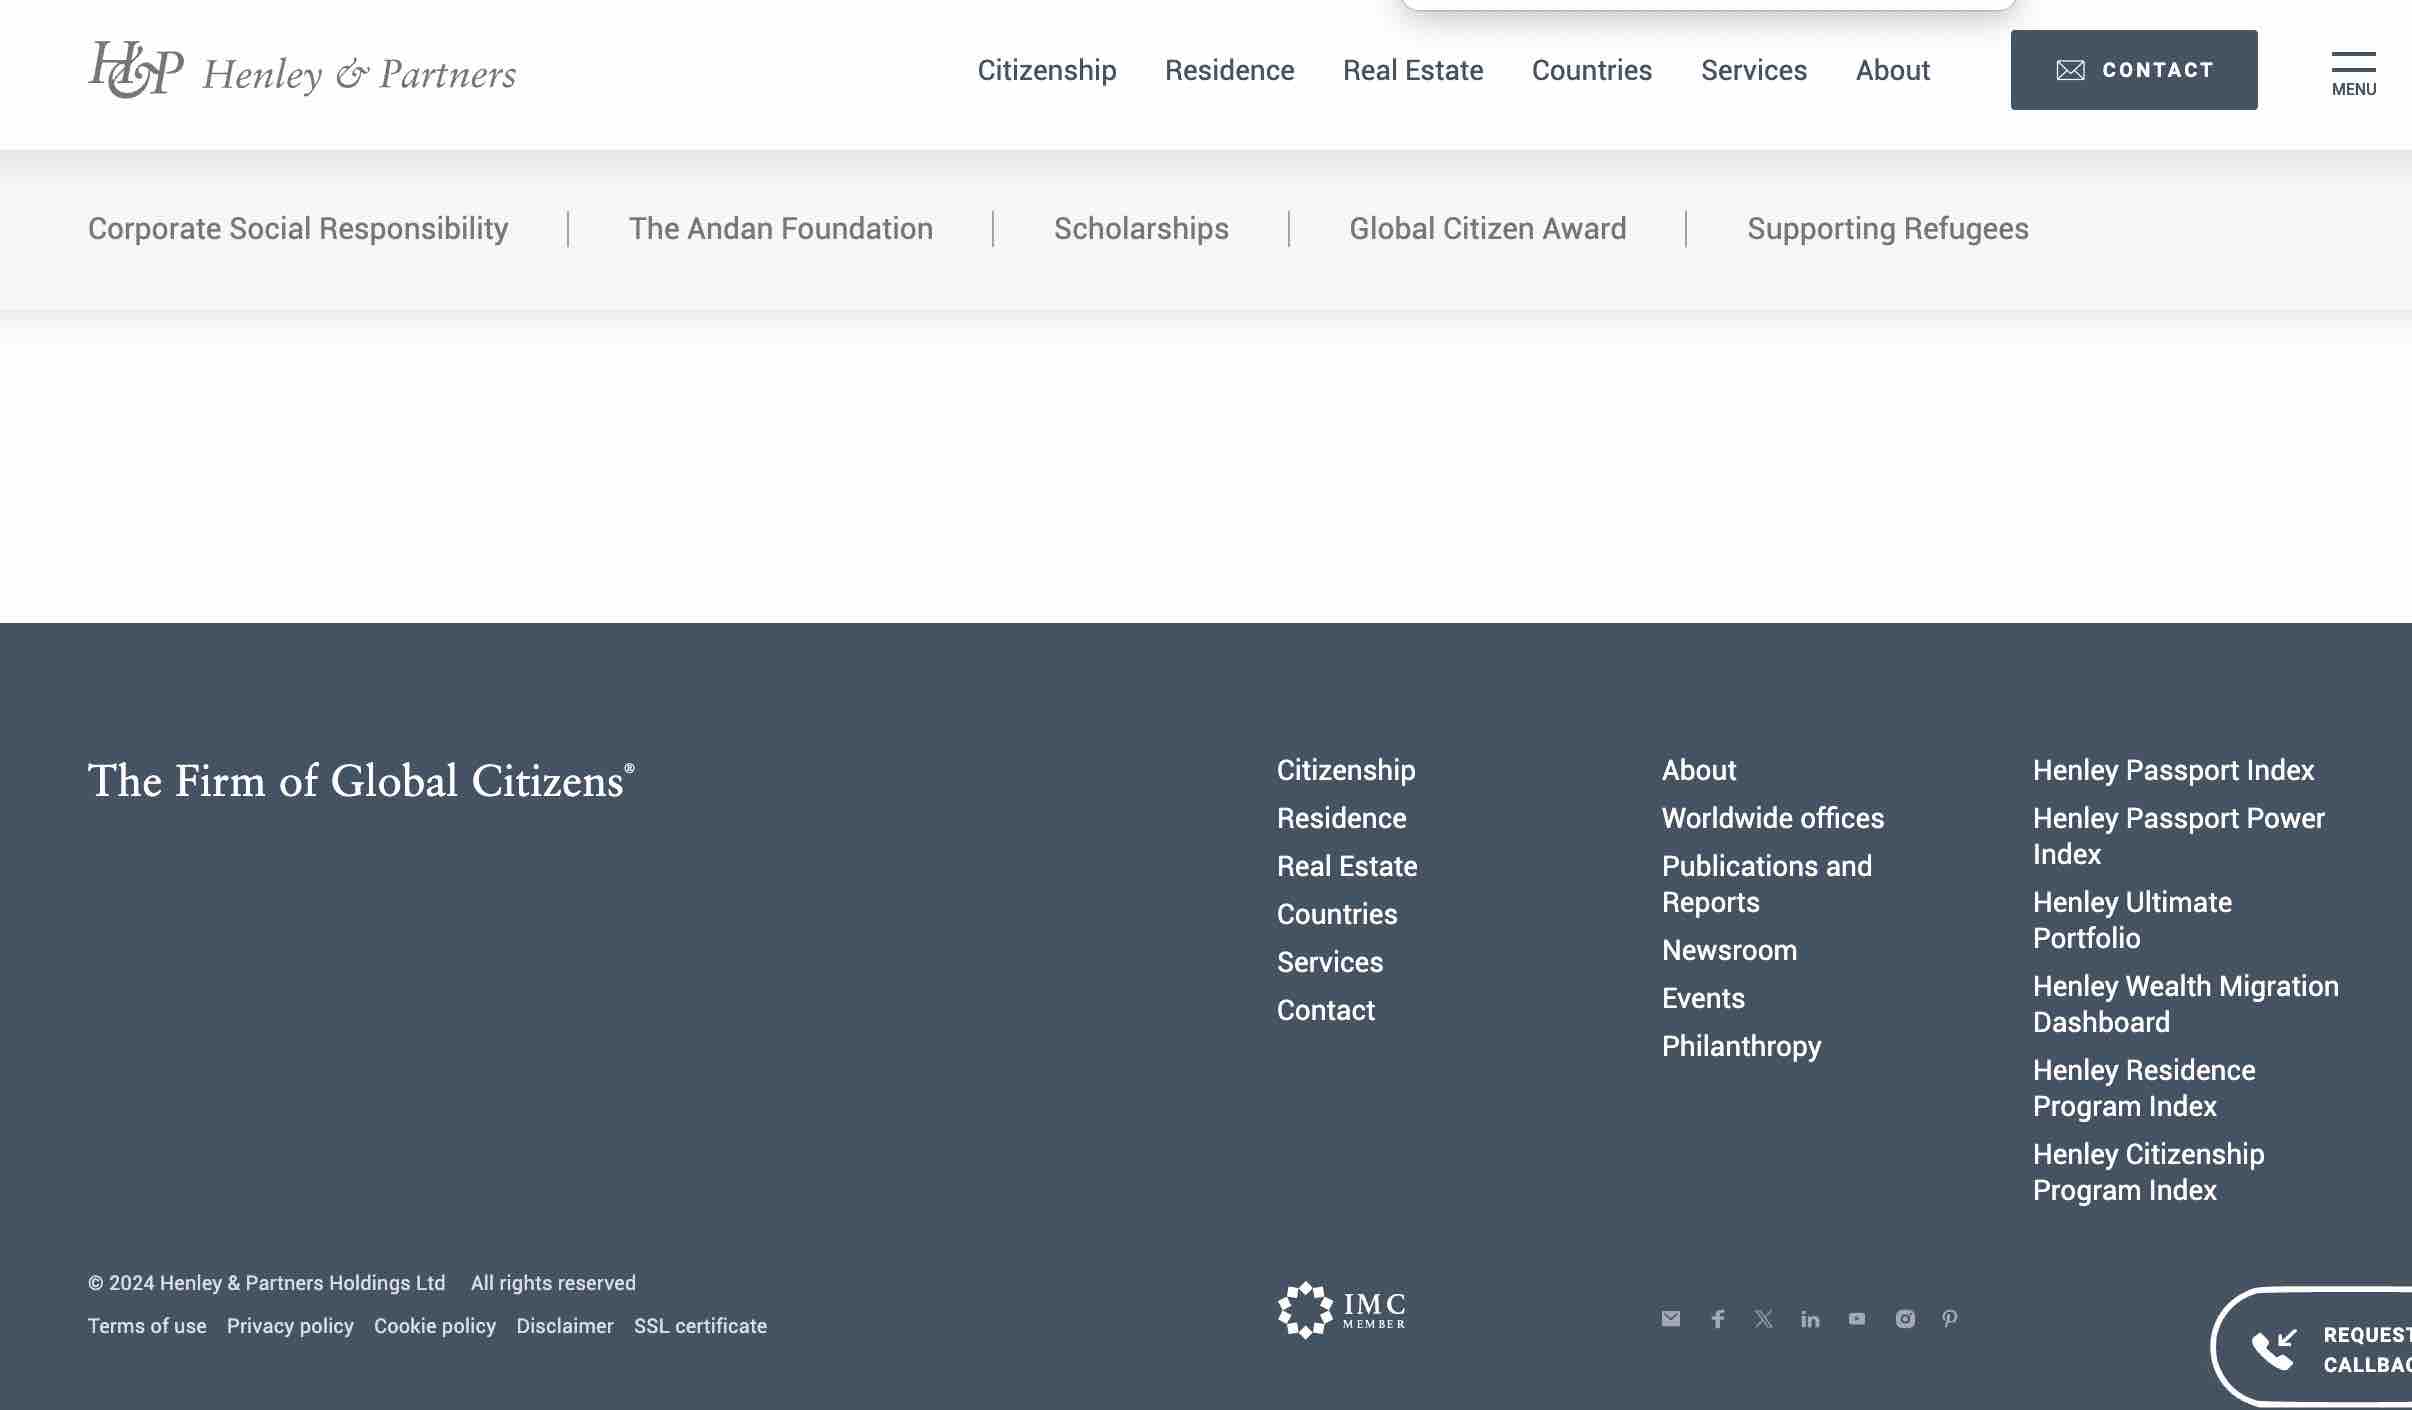
Task: Open the Henley Passport Power Index link
Action: tap(2179, 836)
